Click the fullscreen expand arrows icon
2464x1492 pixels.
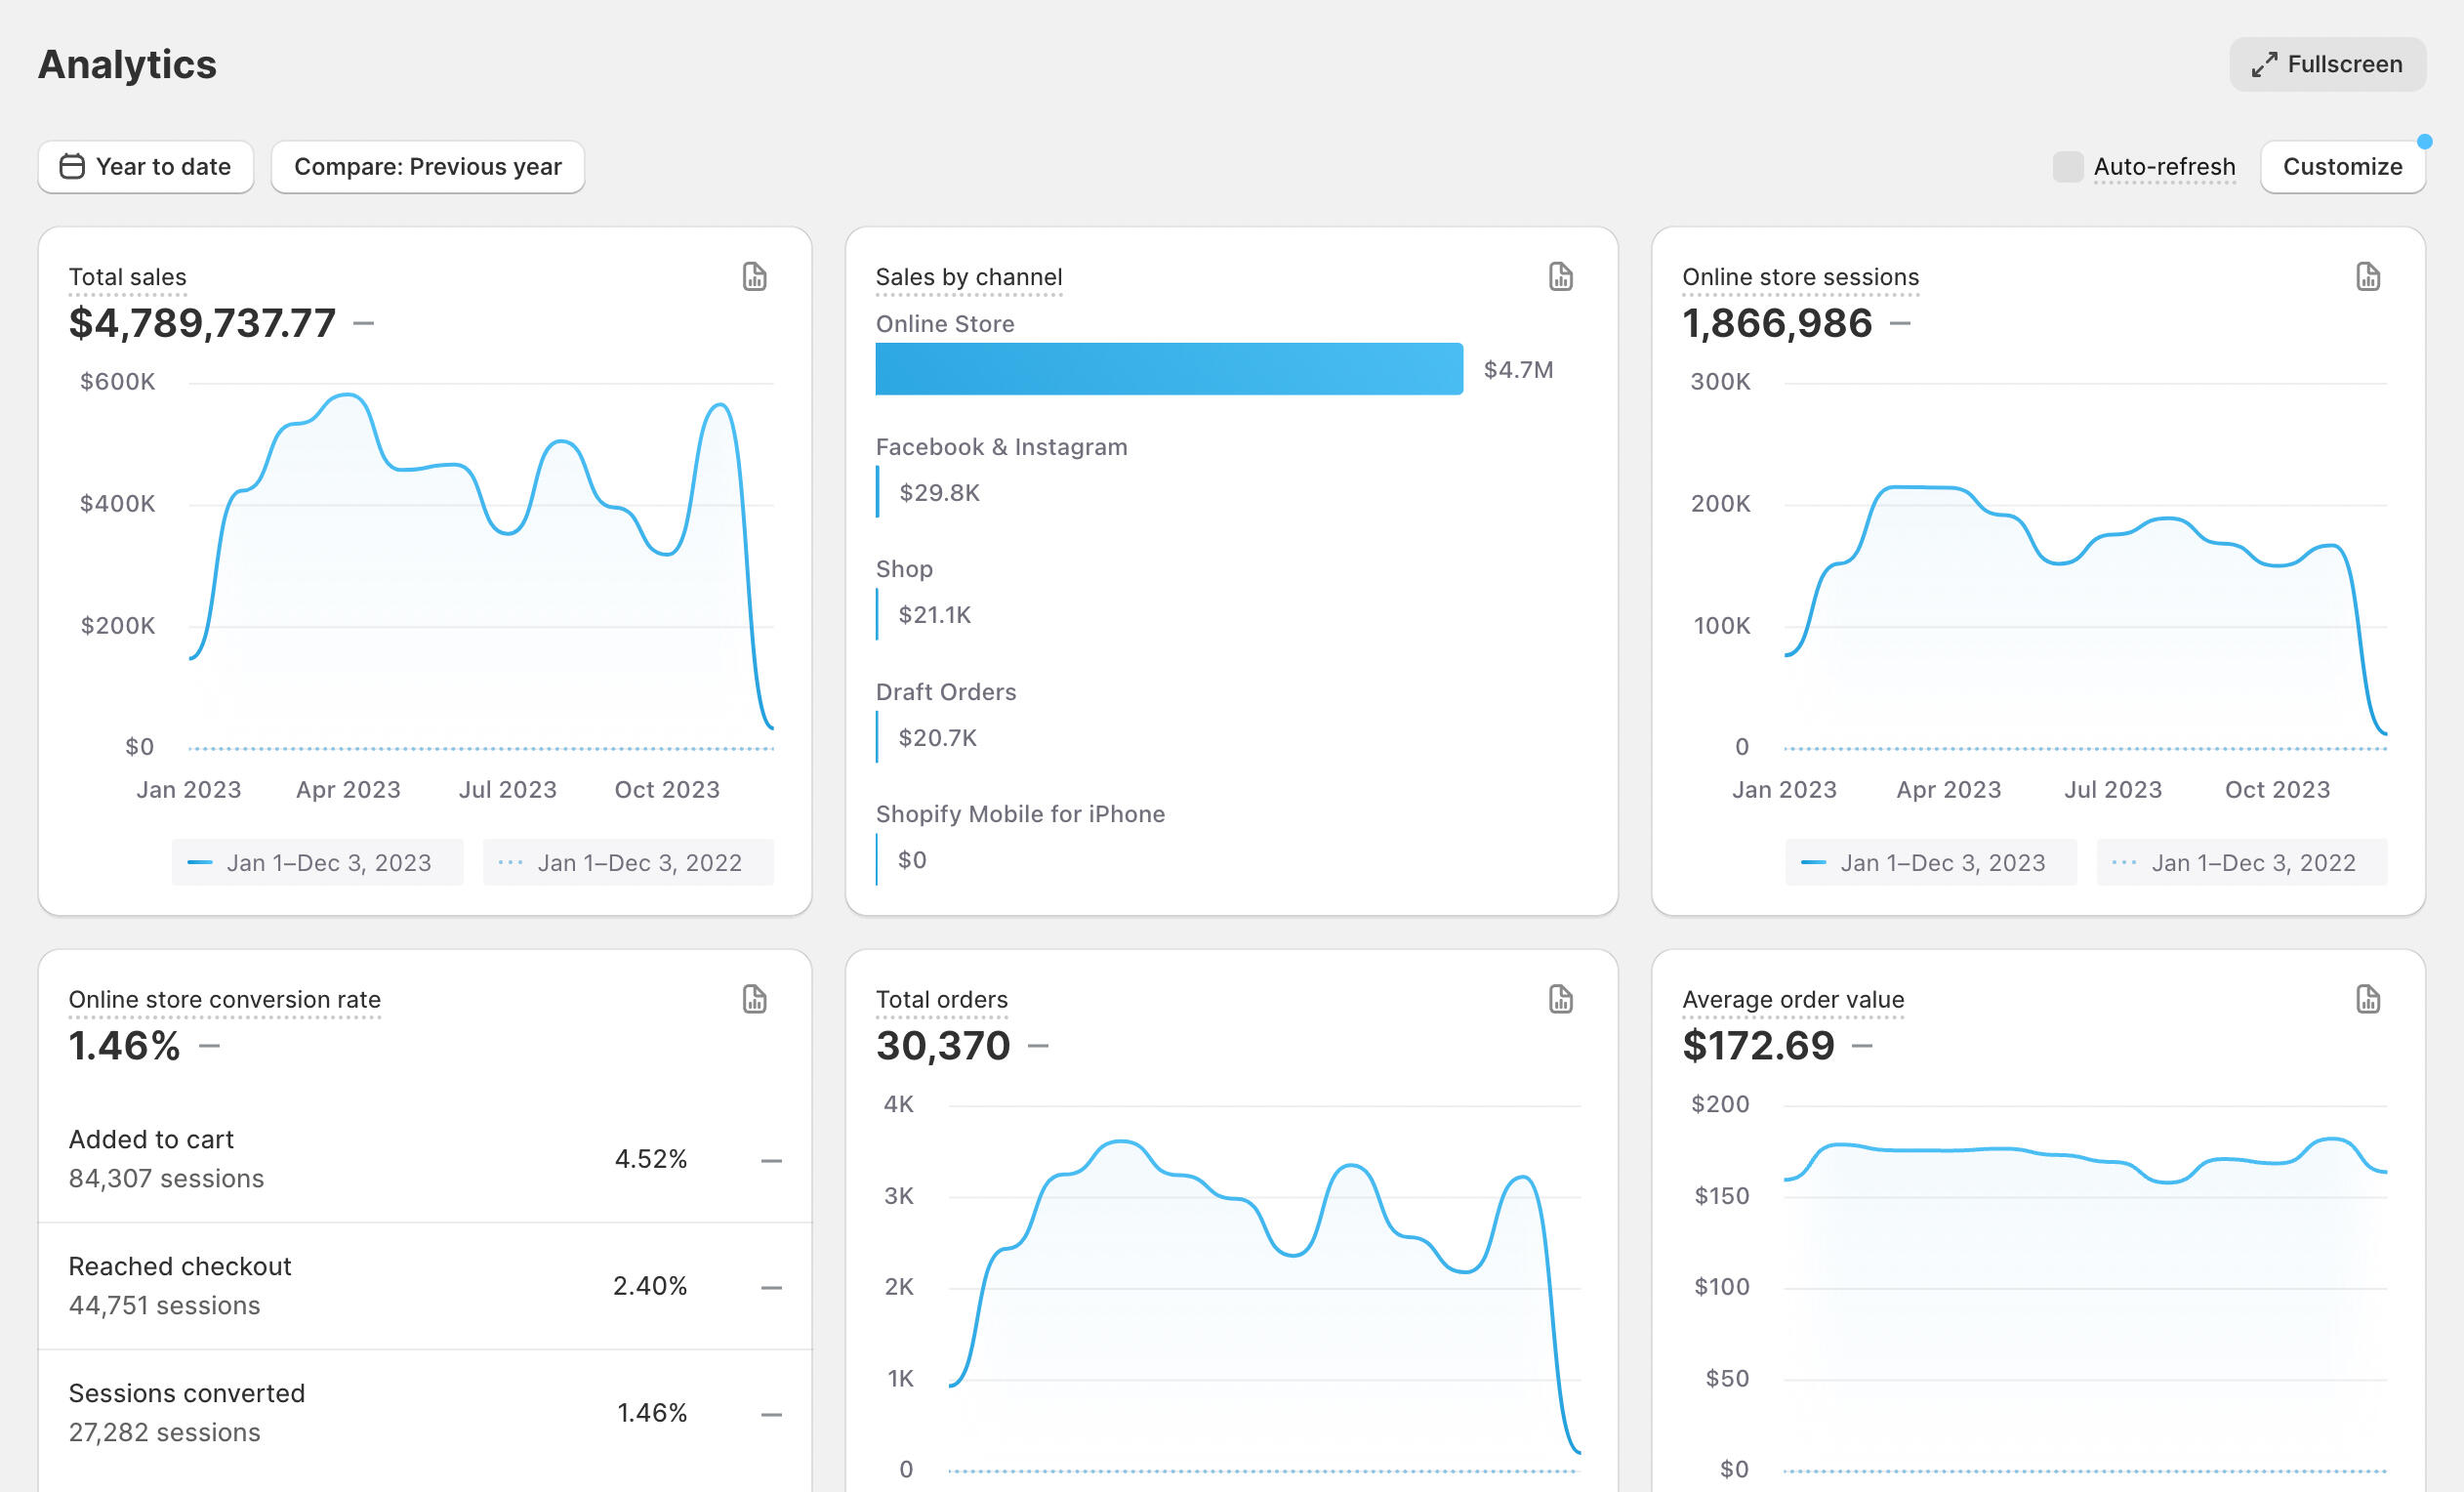coord(2264,65)
